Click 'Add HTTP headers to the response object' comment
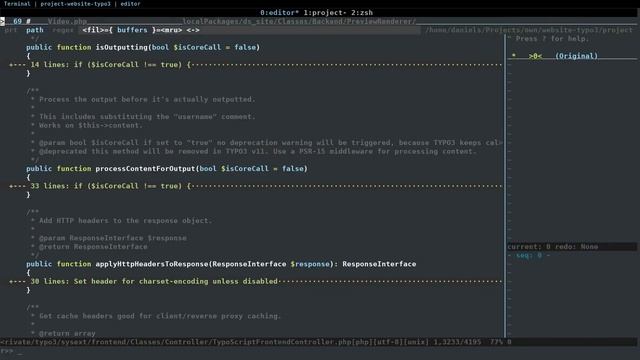Image resolution: width=640 pixels, height=360 pixels. coord(125,221)
